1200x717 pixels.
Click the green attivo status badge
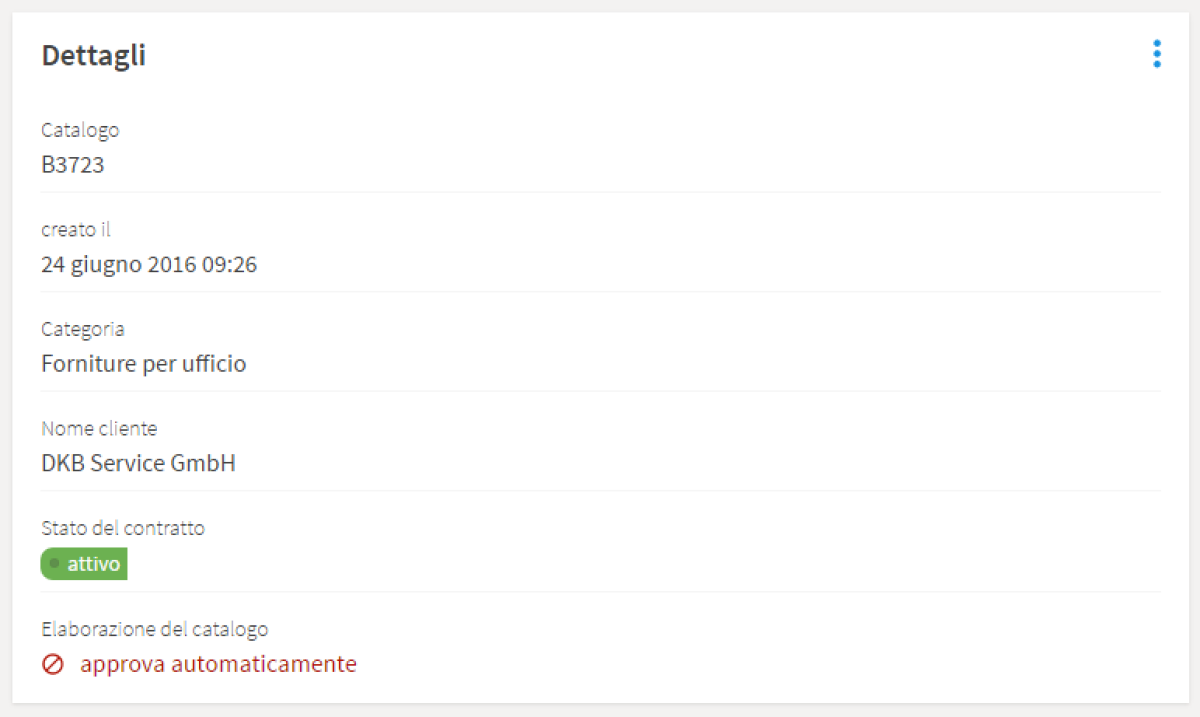[84, 564]
